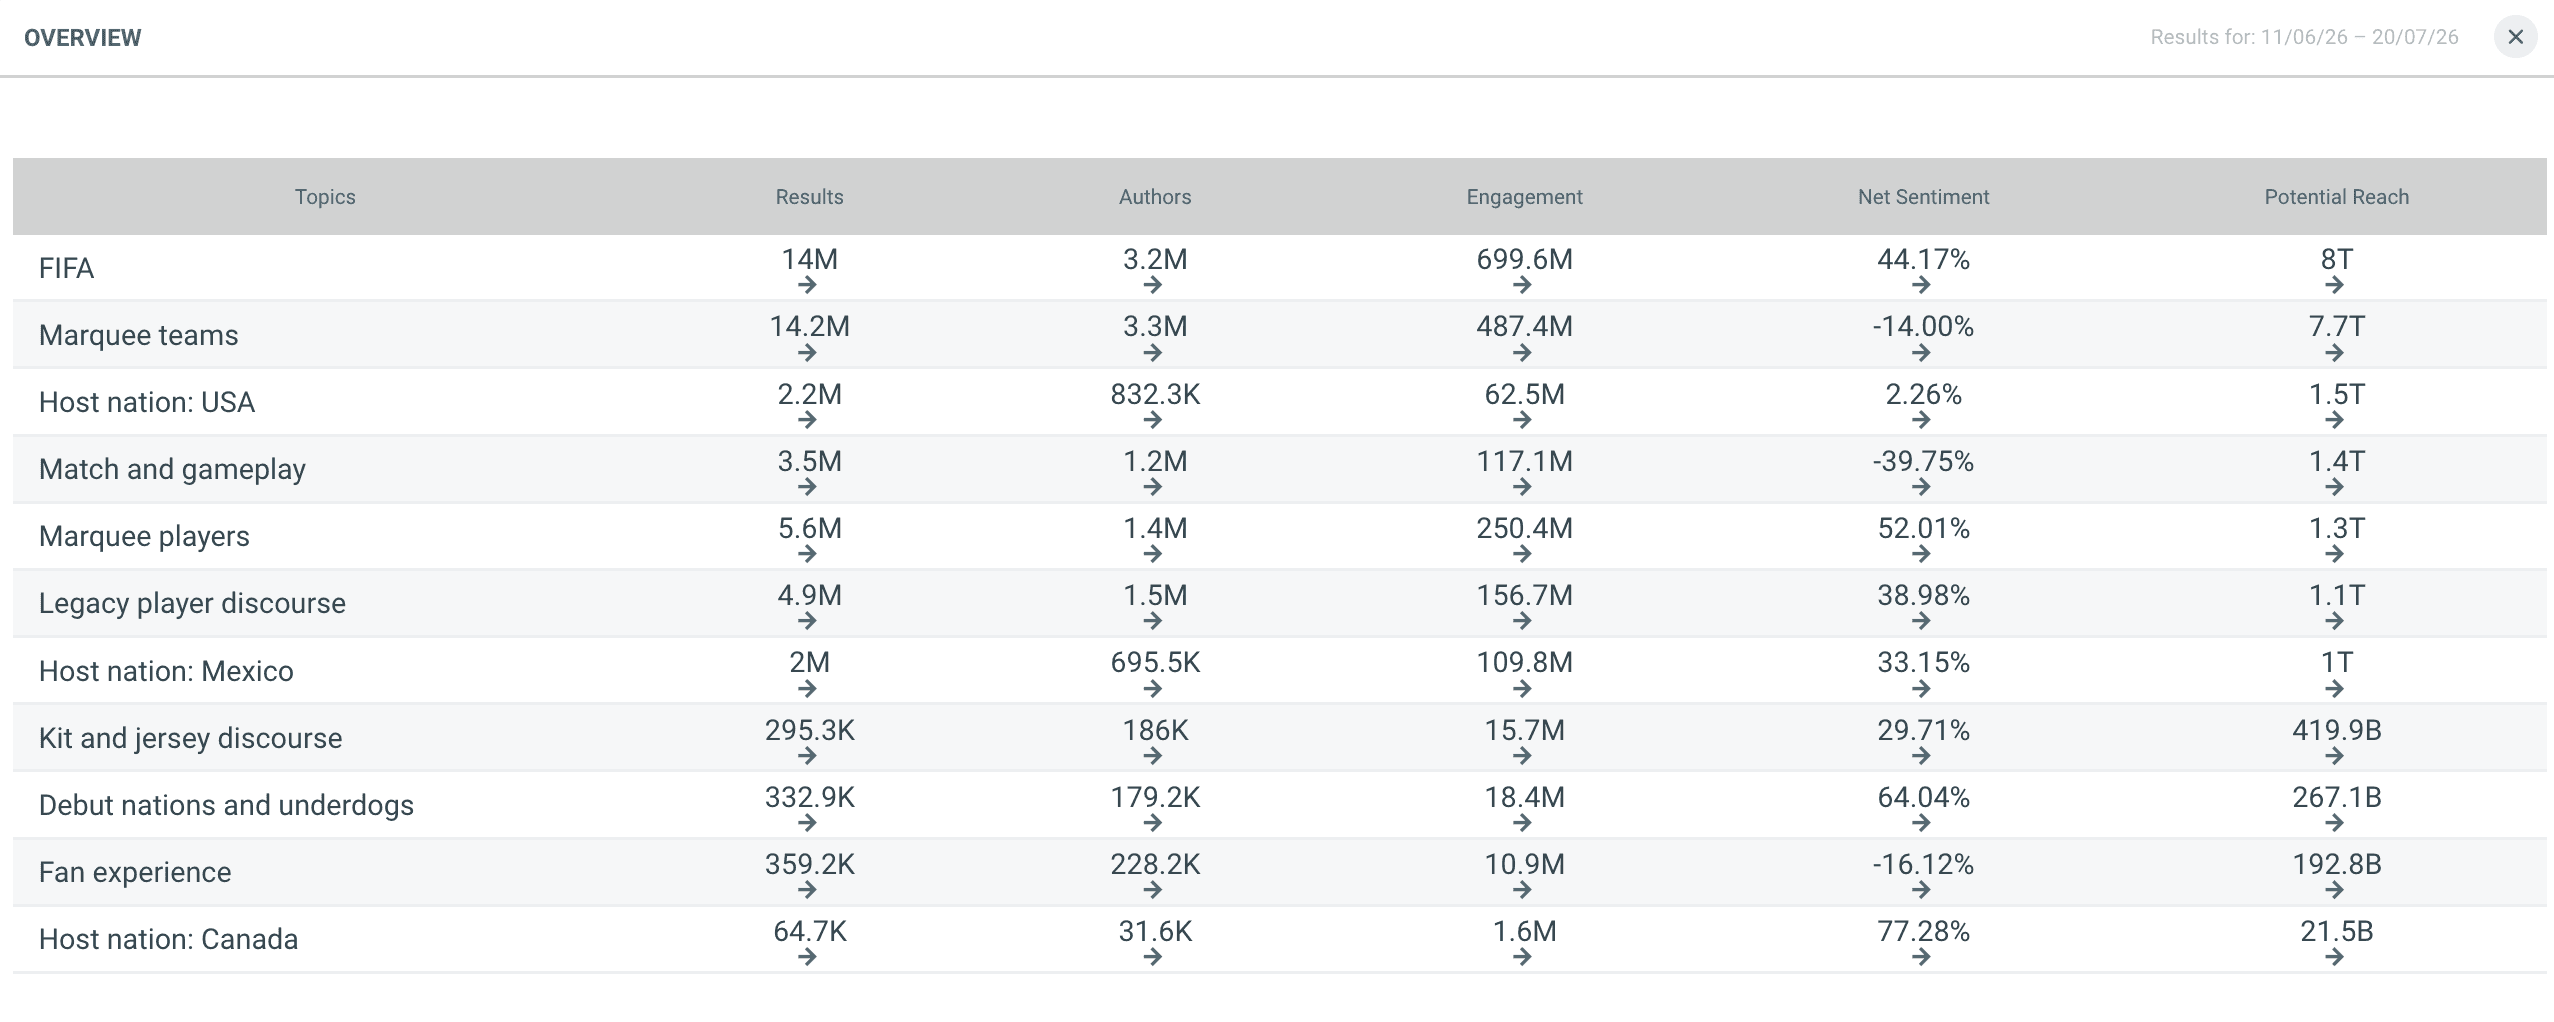Click the 18.4M engagement value for Debut nations
The image size is (2554, 1022).
pos(1524,797)
